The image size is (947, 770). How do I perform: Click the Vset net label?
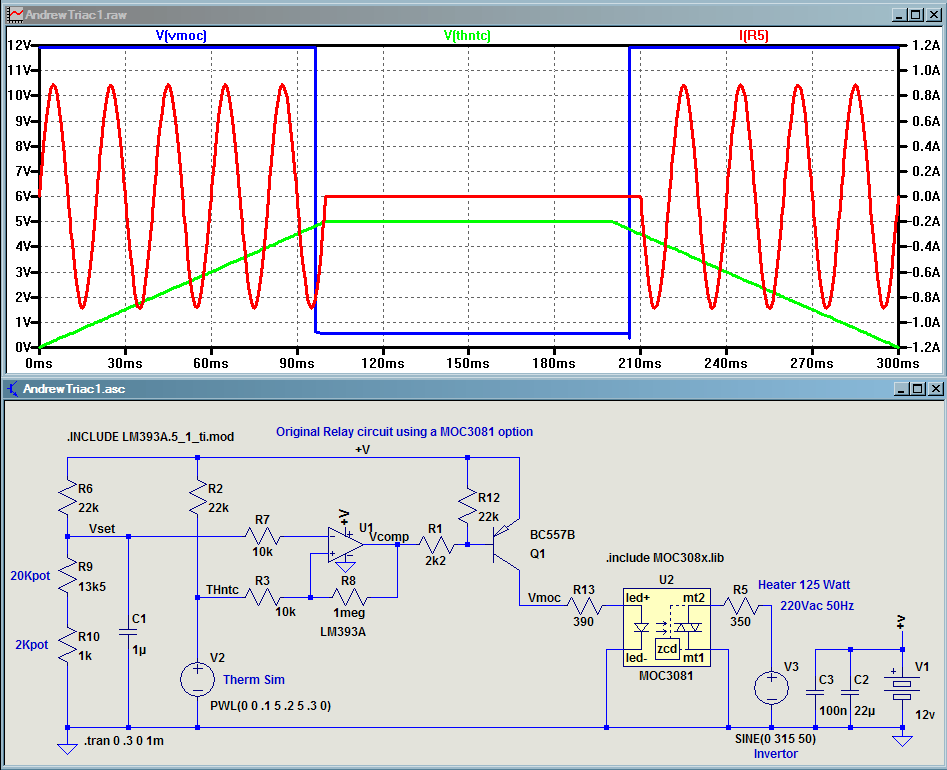[x=101, y=528]
